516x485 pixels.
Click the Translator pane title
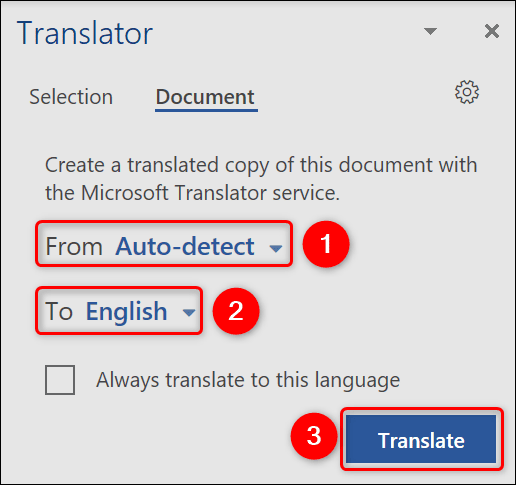(85, 33)
